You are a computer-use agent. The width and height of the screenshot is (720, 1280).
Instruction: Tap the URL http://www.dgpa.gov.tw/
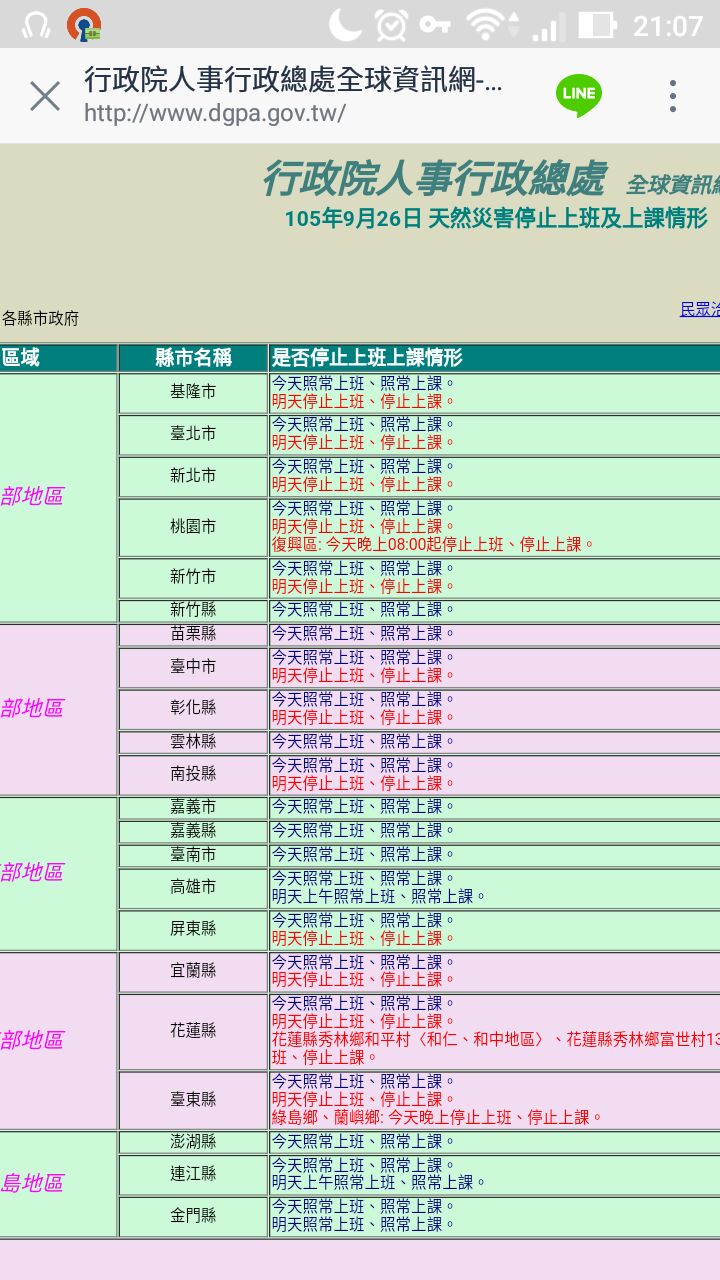click(x=215, y=113)
